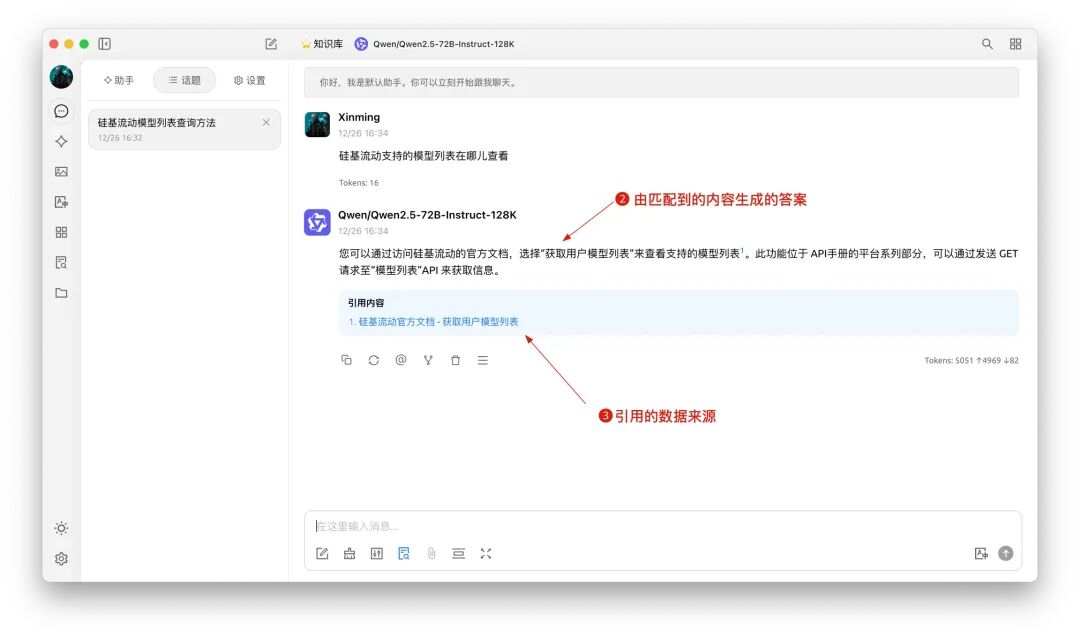Click the @ mention model icon below reply
Image resolution: width=1080 pixels, height=638 pixels.
point(401,360)
